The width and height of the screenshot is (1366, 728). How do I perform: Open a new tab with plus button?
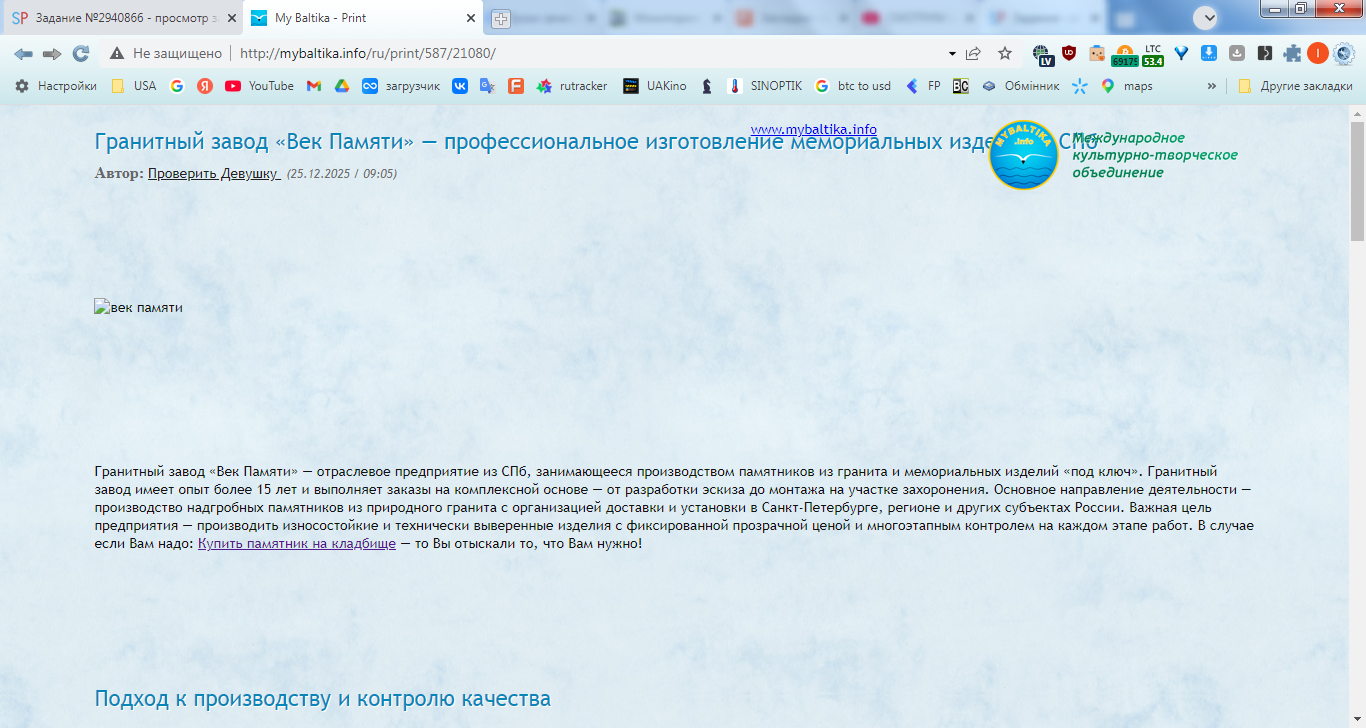click(501, 18)
